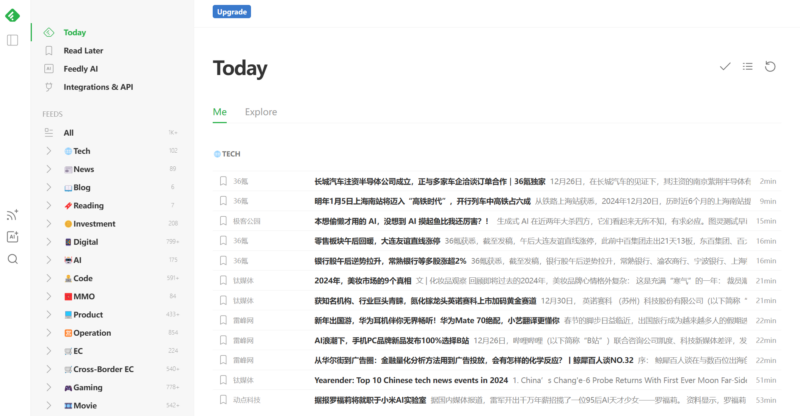The height and width of the screenshot is (416, 800).
Task: Open the list view options icon
Action: click(747, 67)
